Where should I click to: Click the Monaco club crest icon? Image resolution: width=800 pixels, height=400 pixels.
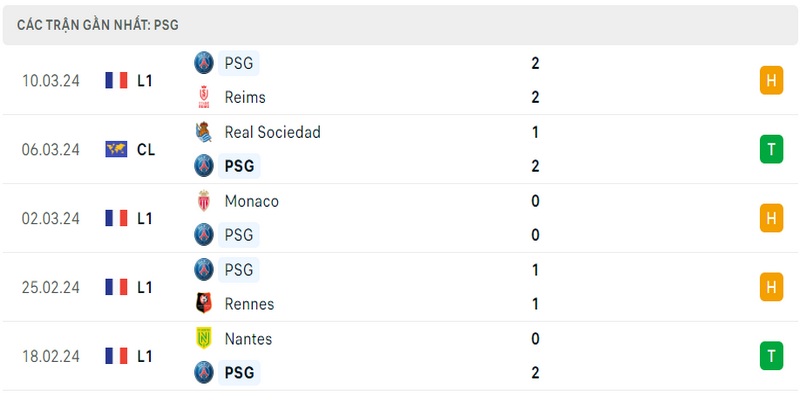(x=204, y=201)
